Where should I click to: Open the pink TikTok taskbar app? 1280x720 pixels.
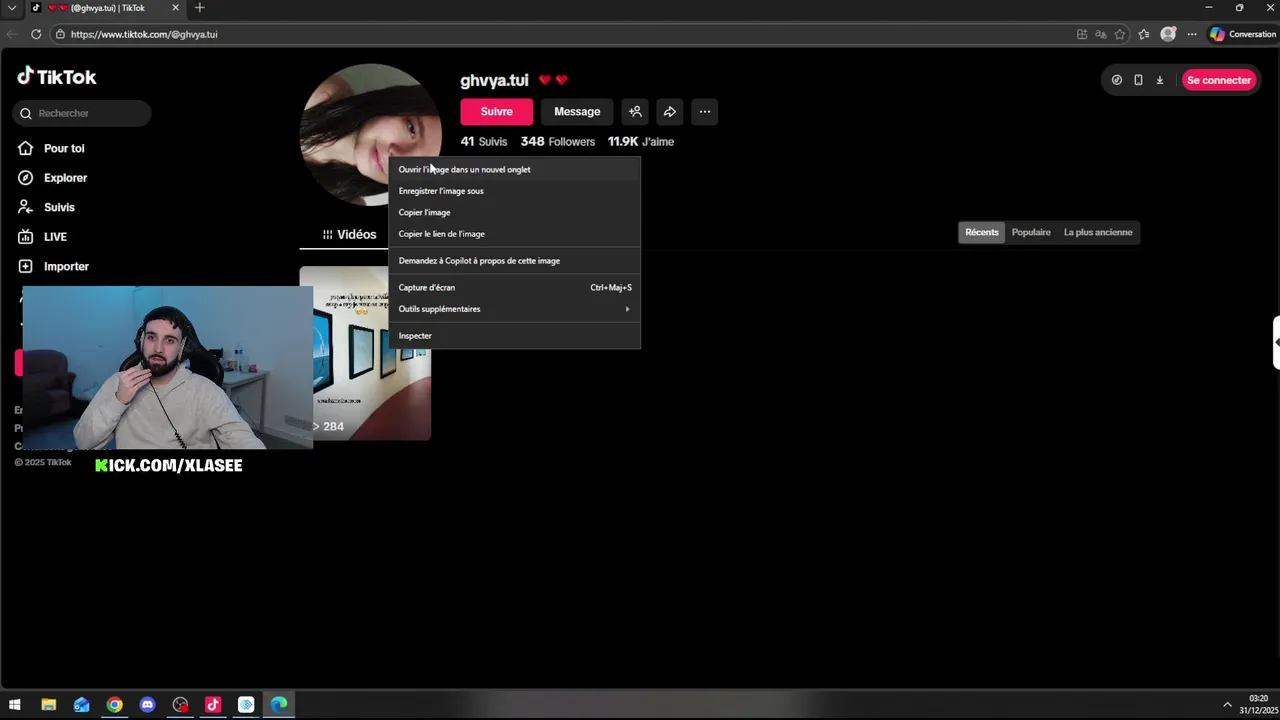[x=213, y=705]
